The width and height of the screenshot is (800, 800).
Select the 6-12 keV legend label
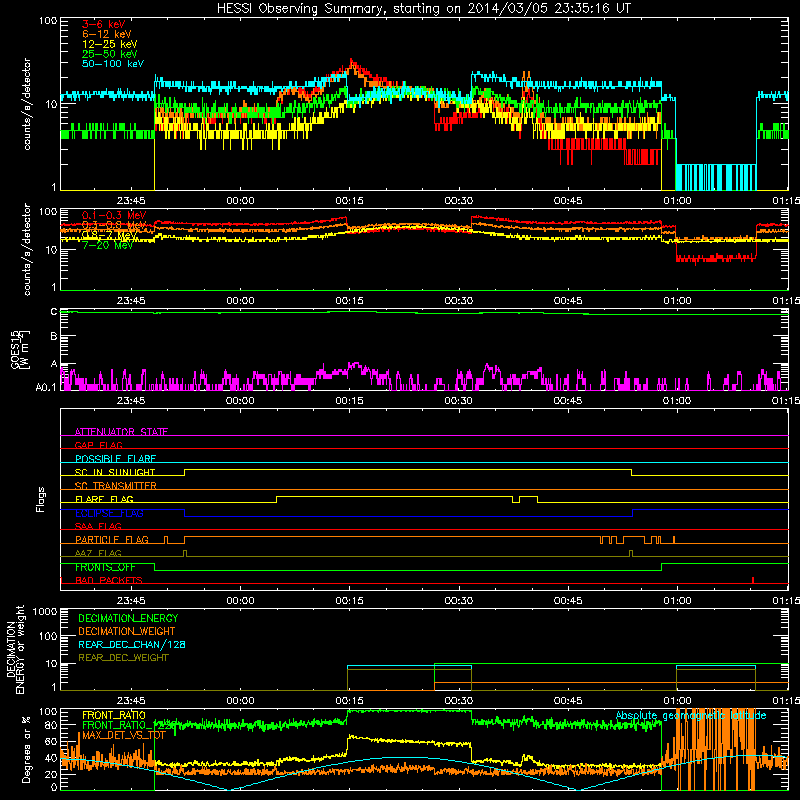click(x=107, y=34)
